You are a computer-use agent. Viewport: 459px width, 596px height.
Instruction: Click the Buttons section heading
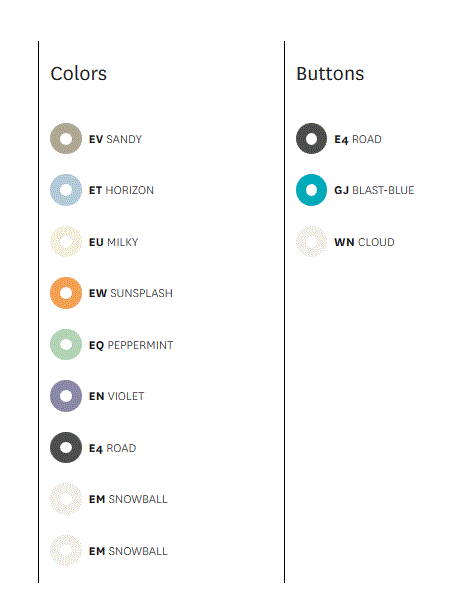pyautogui.click(x=330, y=74)
